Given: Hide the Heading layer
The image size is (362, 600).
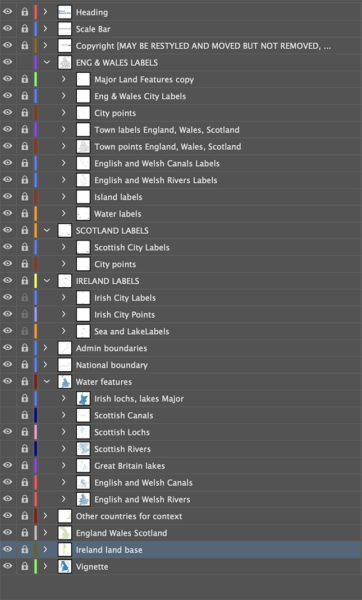Looking at the screenshot, I should point(8,12).
